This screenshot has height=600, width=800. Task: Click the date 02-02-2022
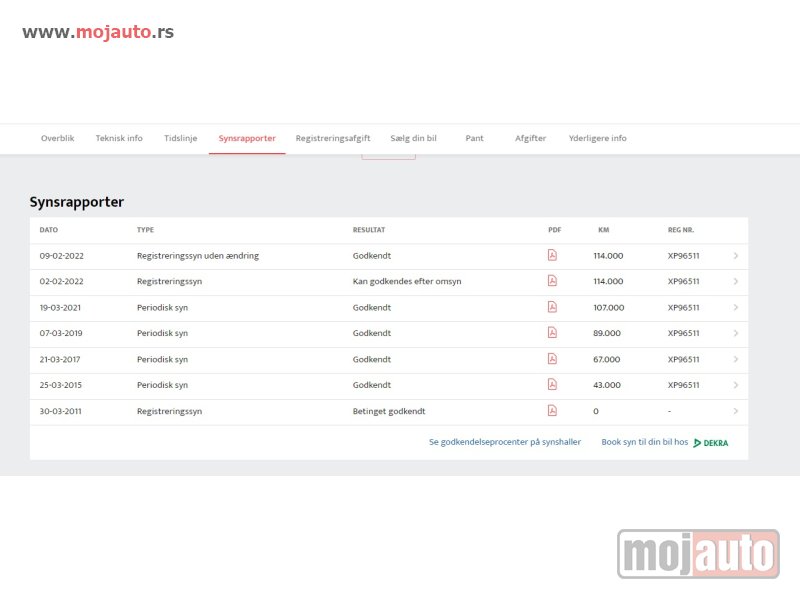click(61, 281)
